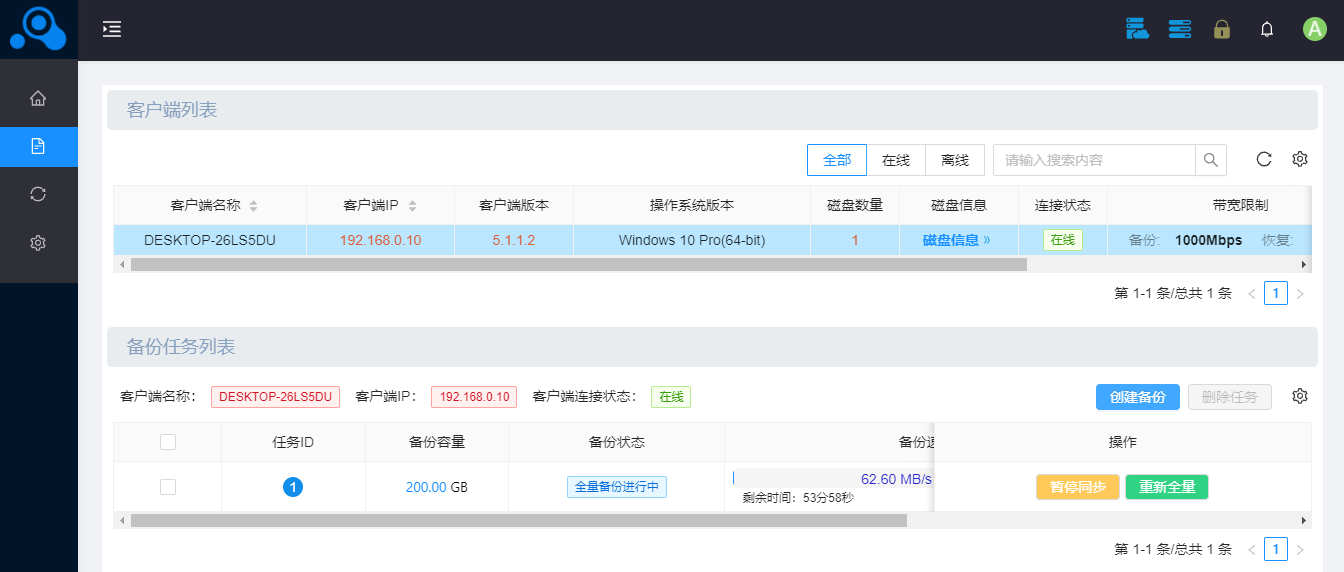Toggle select-all checkbox in task table header
The width and height of the screenshot is (1344, 572).
point(168,442)
